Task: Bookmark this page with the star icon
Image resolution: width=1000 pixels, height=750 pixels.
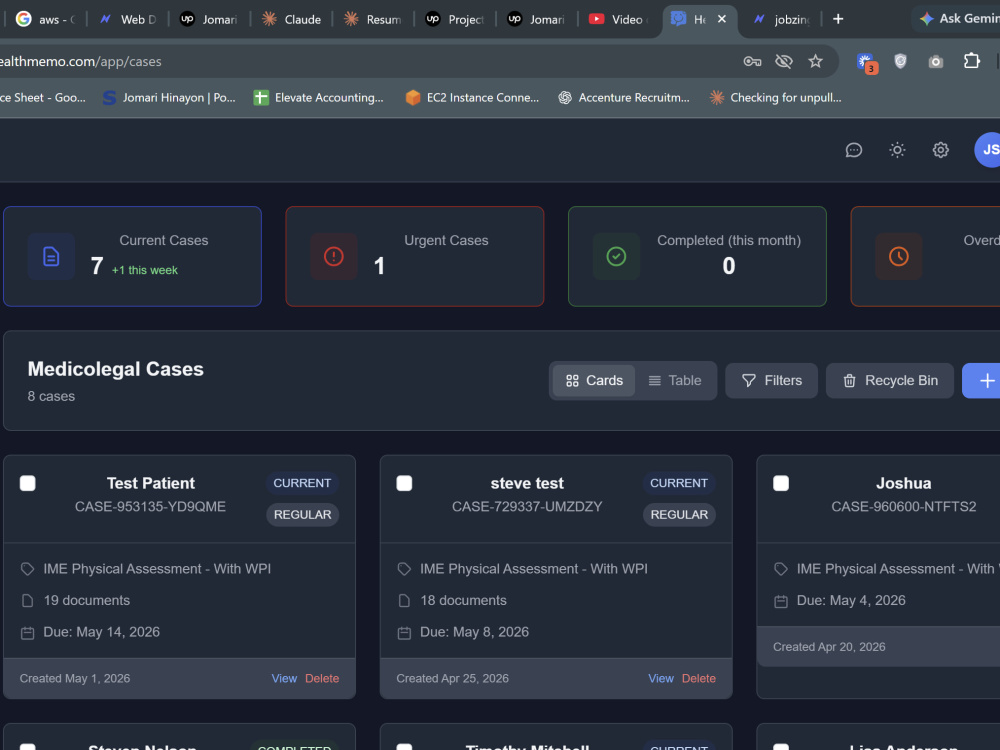Action: pos(815,61)
